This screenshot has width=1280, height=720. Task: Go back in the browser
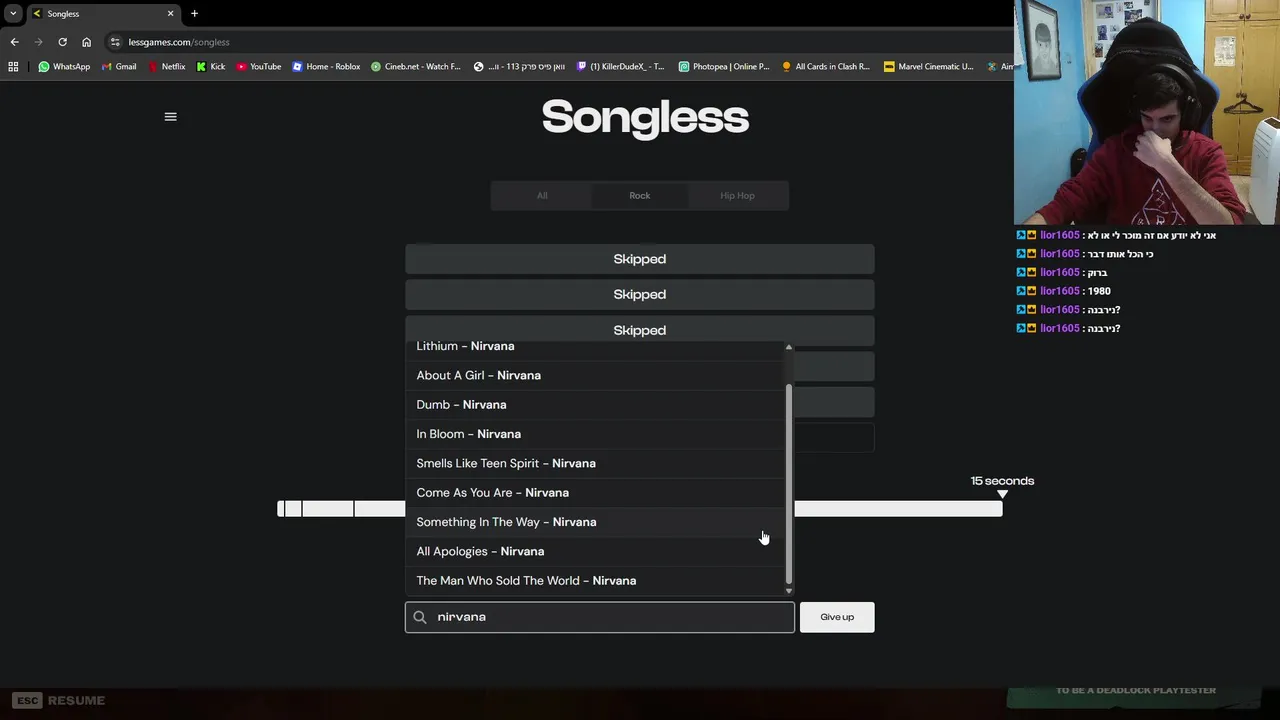14,42
